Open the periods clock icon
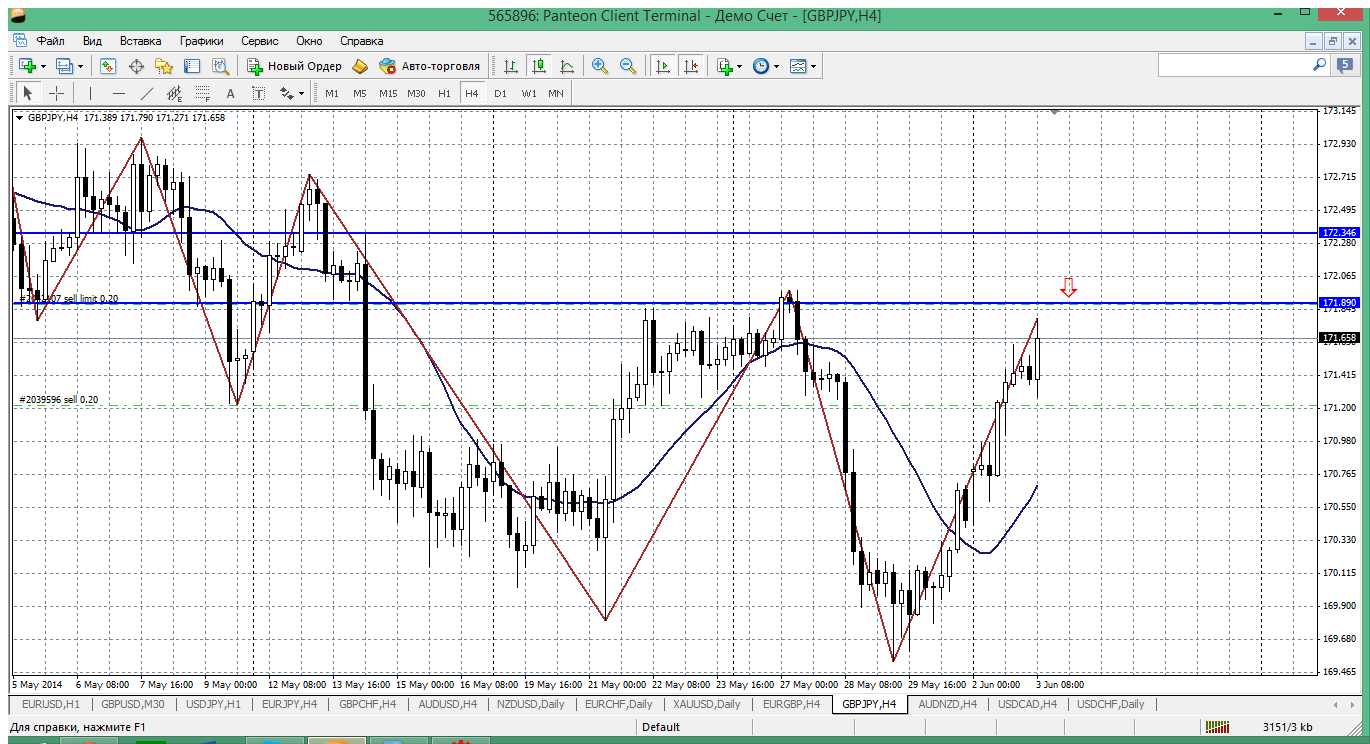This screenshot has height=744, width=1370. pos(761,66)
